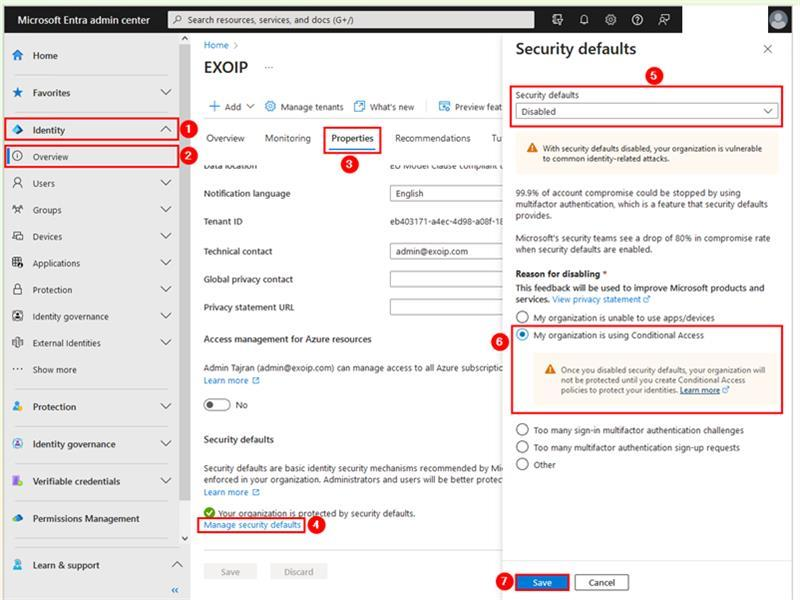
Task: Select My organization is using Conditional Access
Action: tap(522, 335)
